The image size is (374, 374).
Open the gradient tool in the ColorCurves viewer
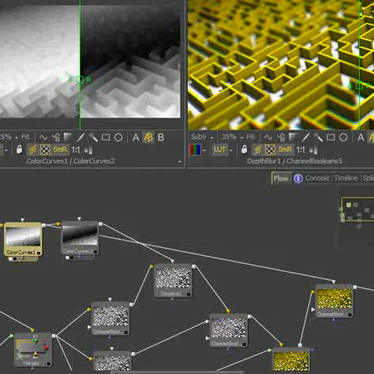click(x=68, y=137)
